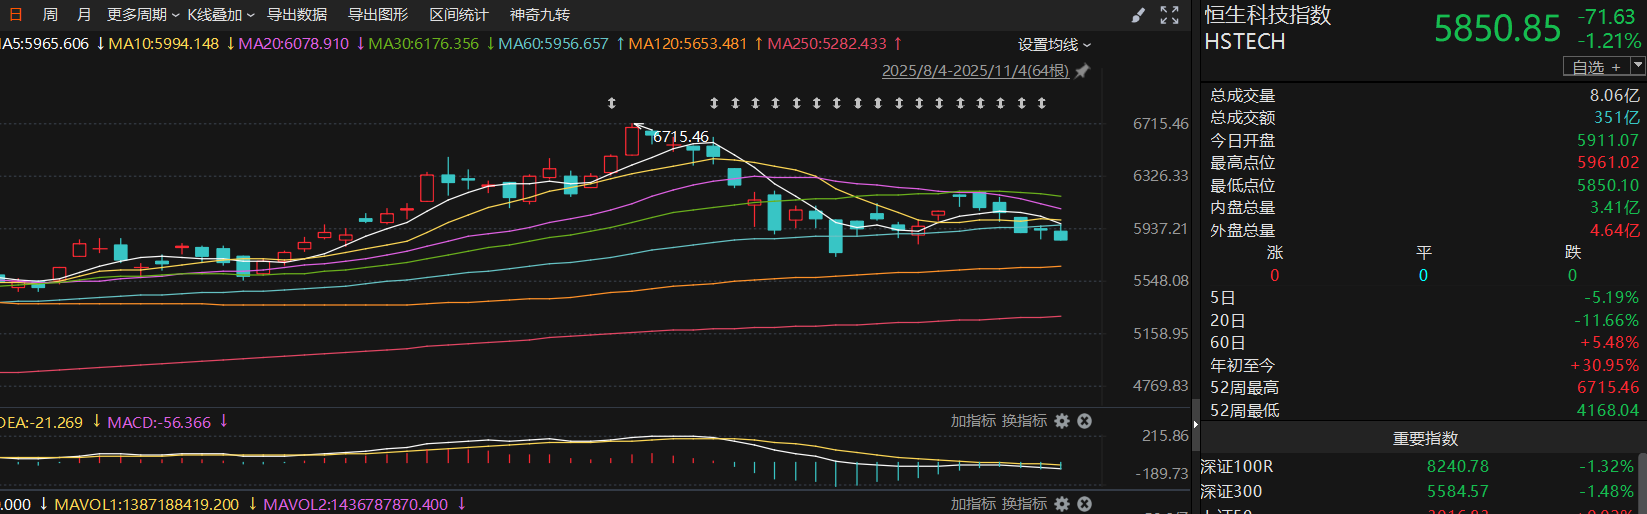Click the 5日 -5.19% change row
The image size is (1647, 514).
[1424, 298]
